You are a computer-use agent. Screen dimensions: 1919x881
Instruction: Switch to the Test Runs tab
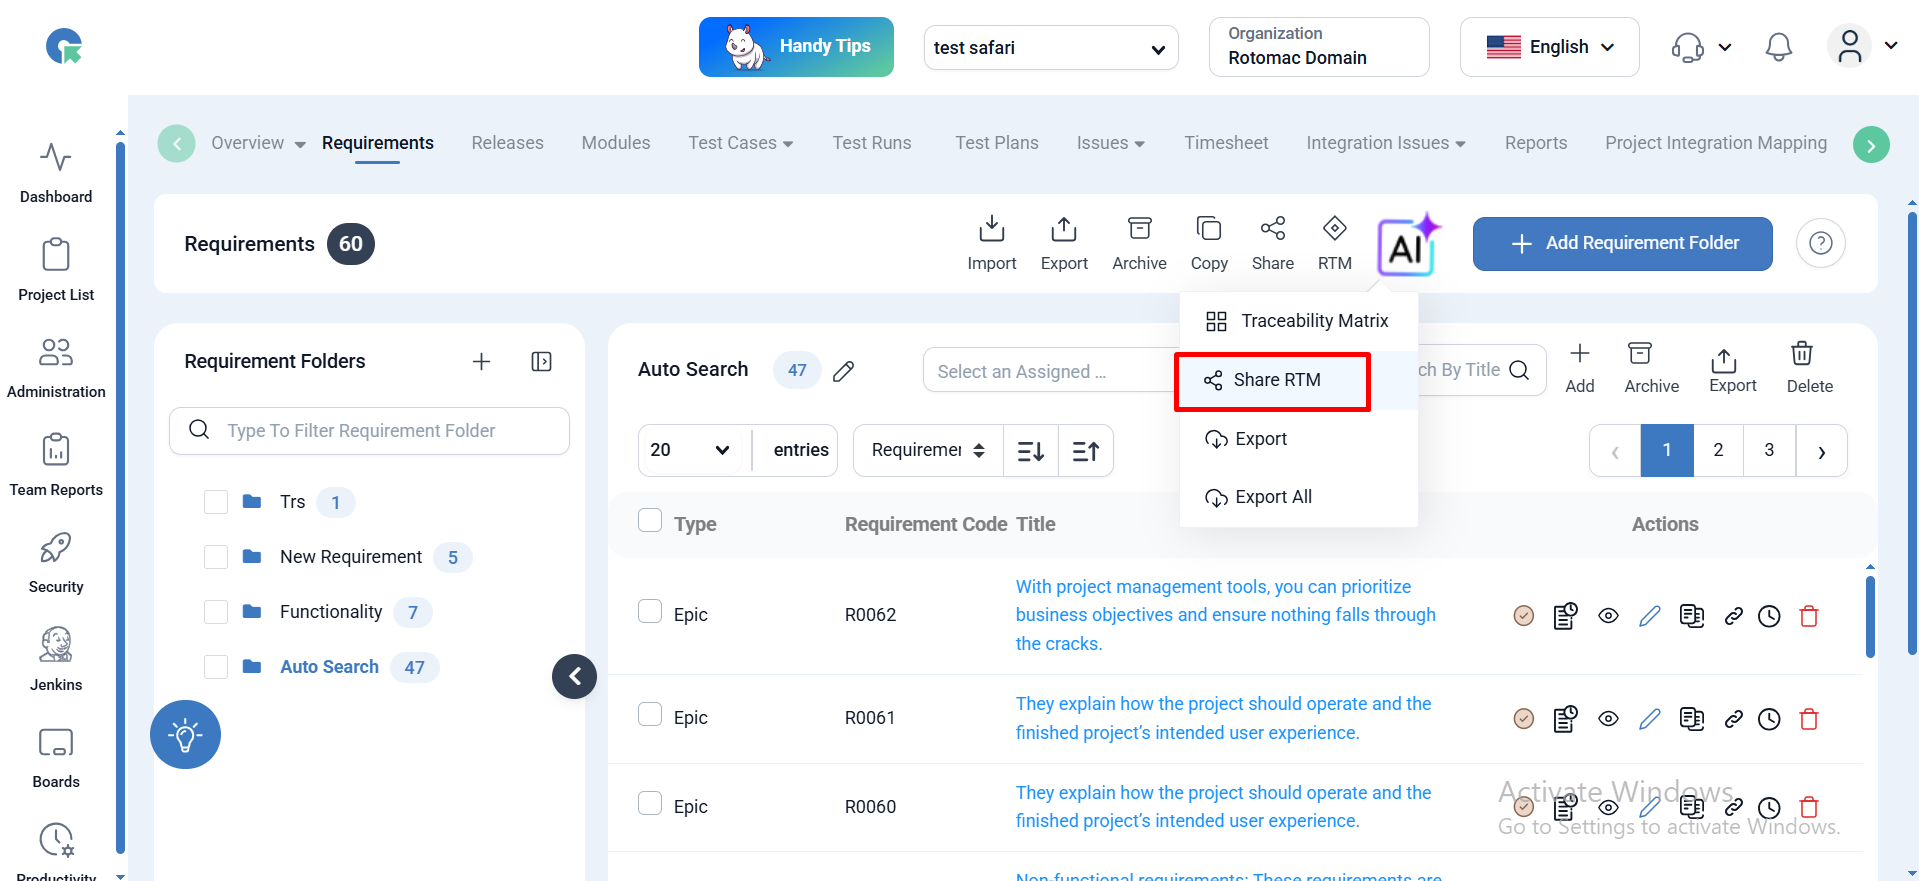pos(871,143)
